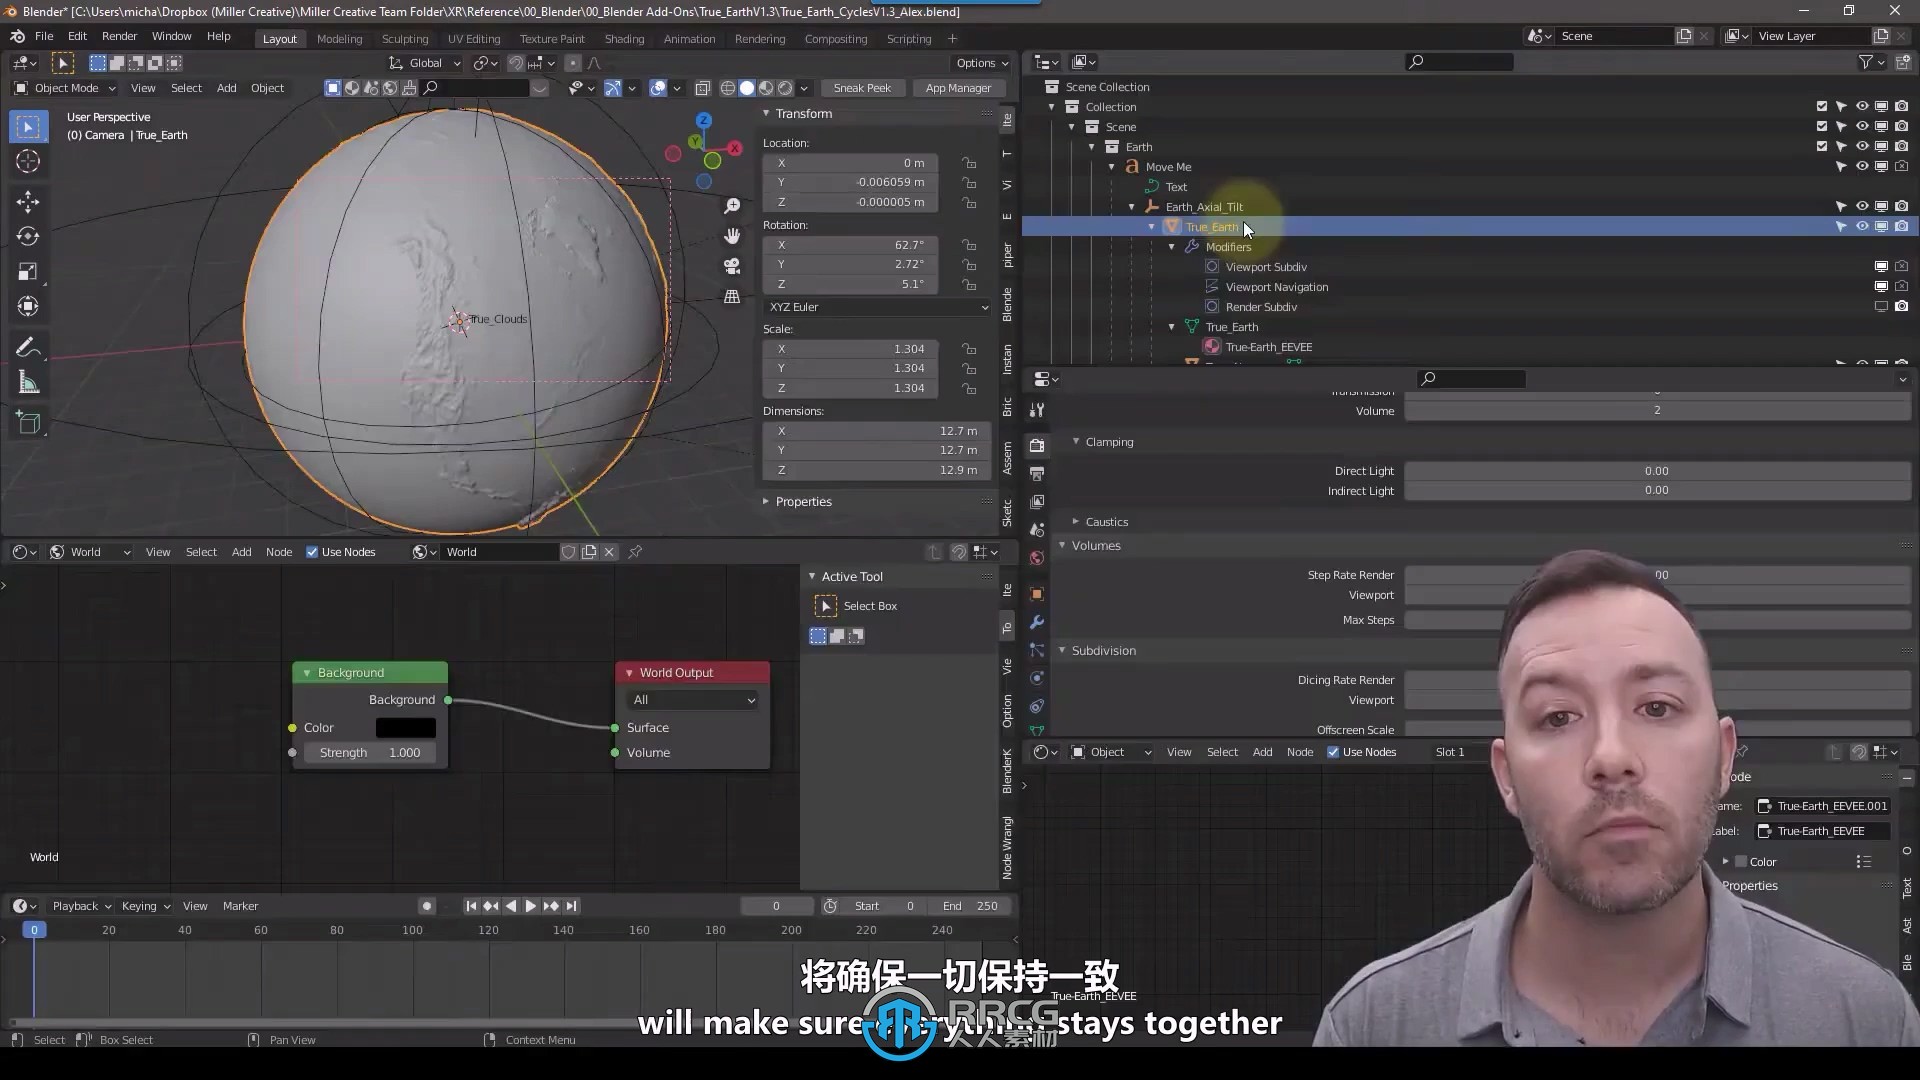Collapse the Transform panel
The height and width of the screenshot is (1080, 1920).
coord(766,113)
